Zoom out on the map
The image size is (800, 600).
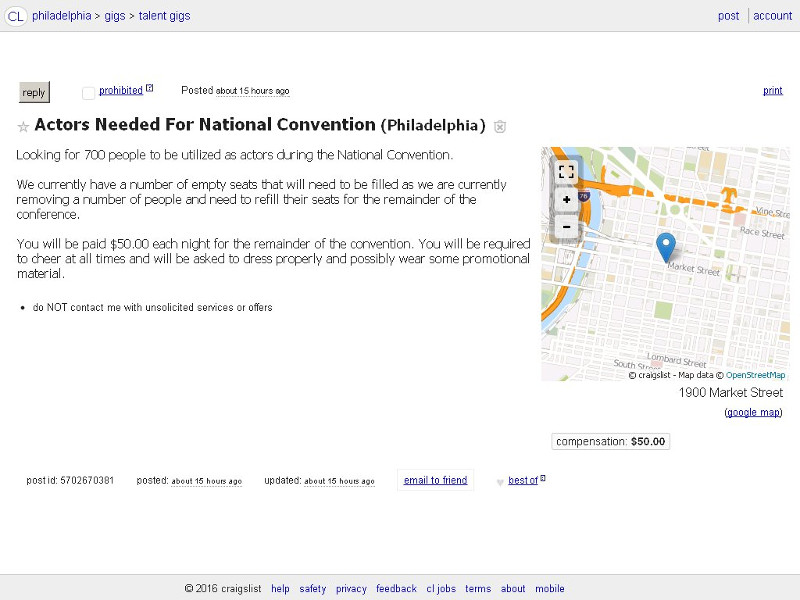click(566, 227)
